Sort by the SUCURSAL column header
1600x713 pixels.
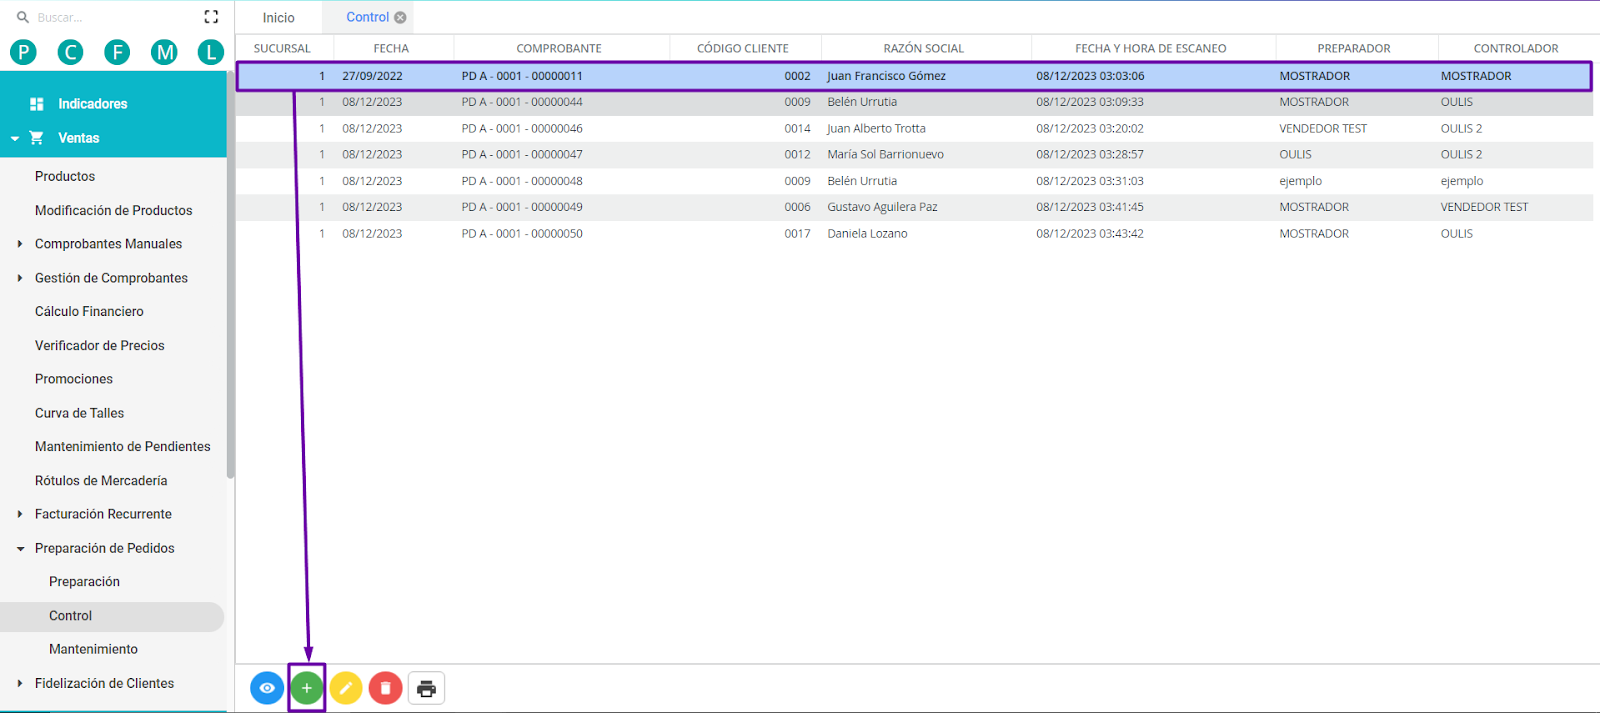282,48
